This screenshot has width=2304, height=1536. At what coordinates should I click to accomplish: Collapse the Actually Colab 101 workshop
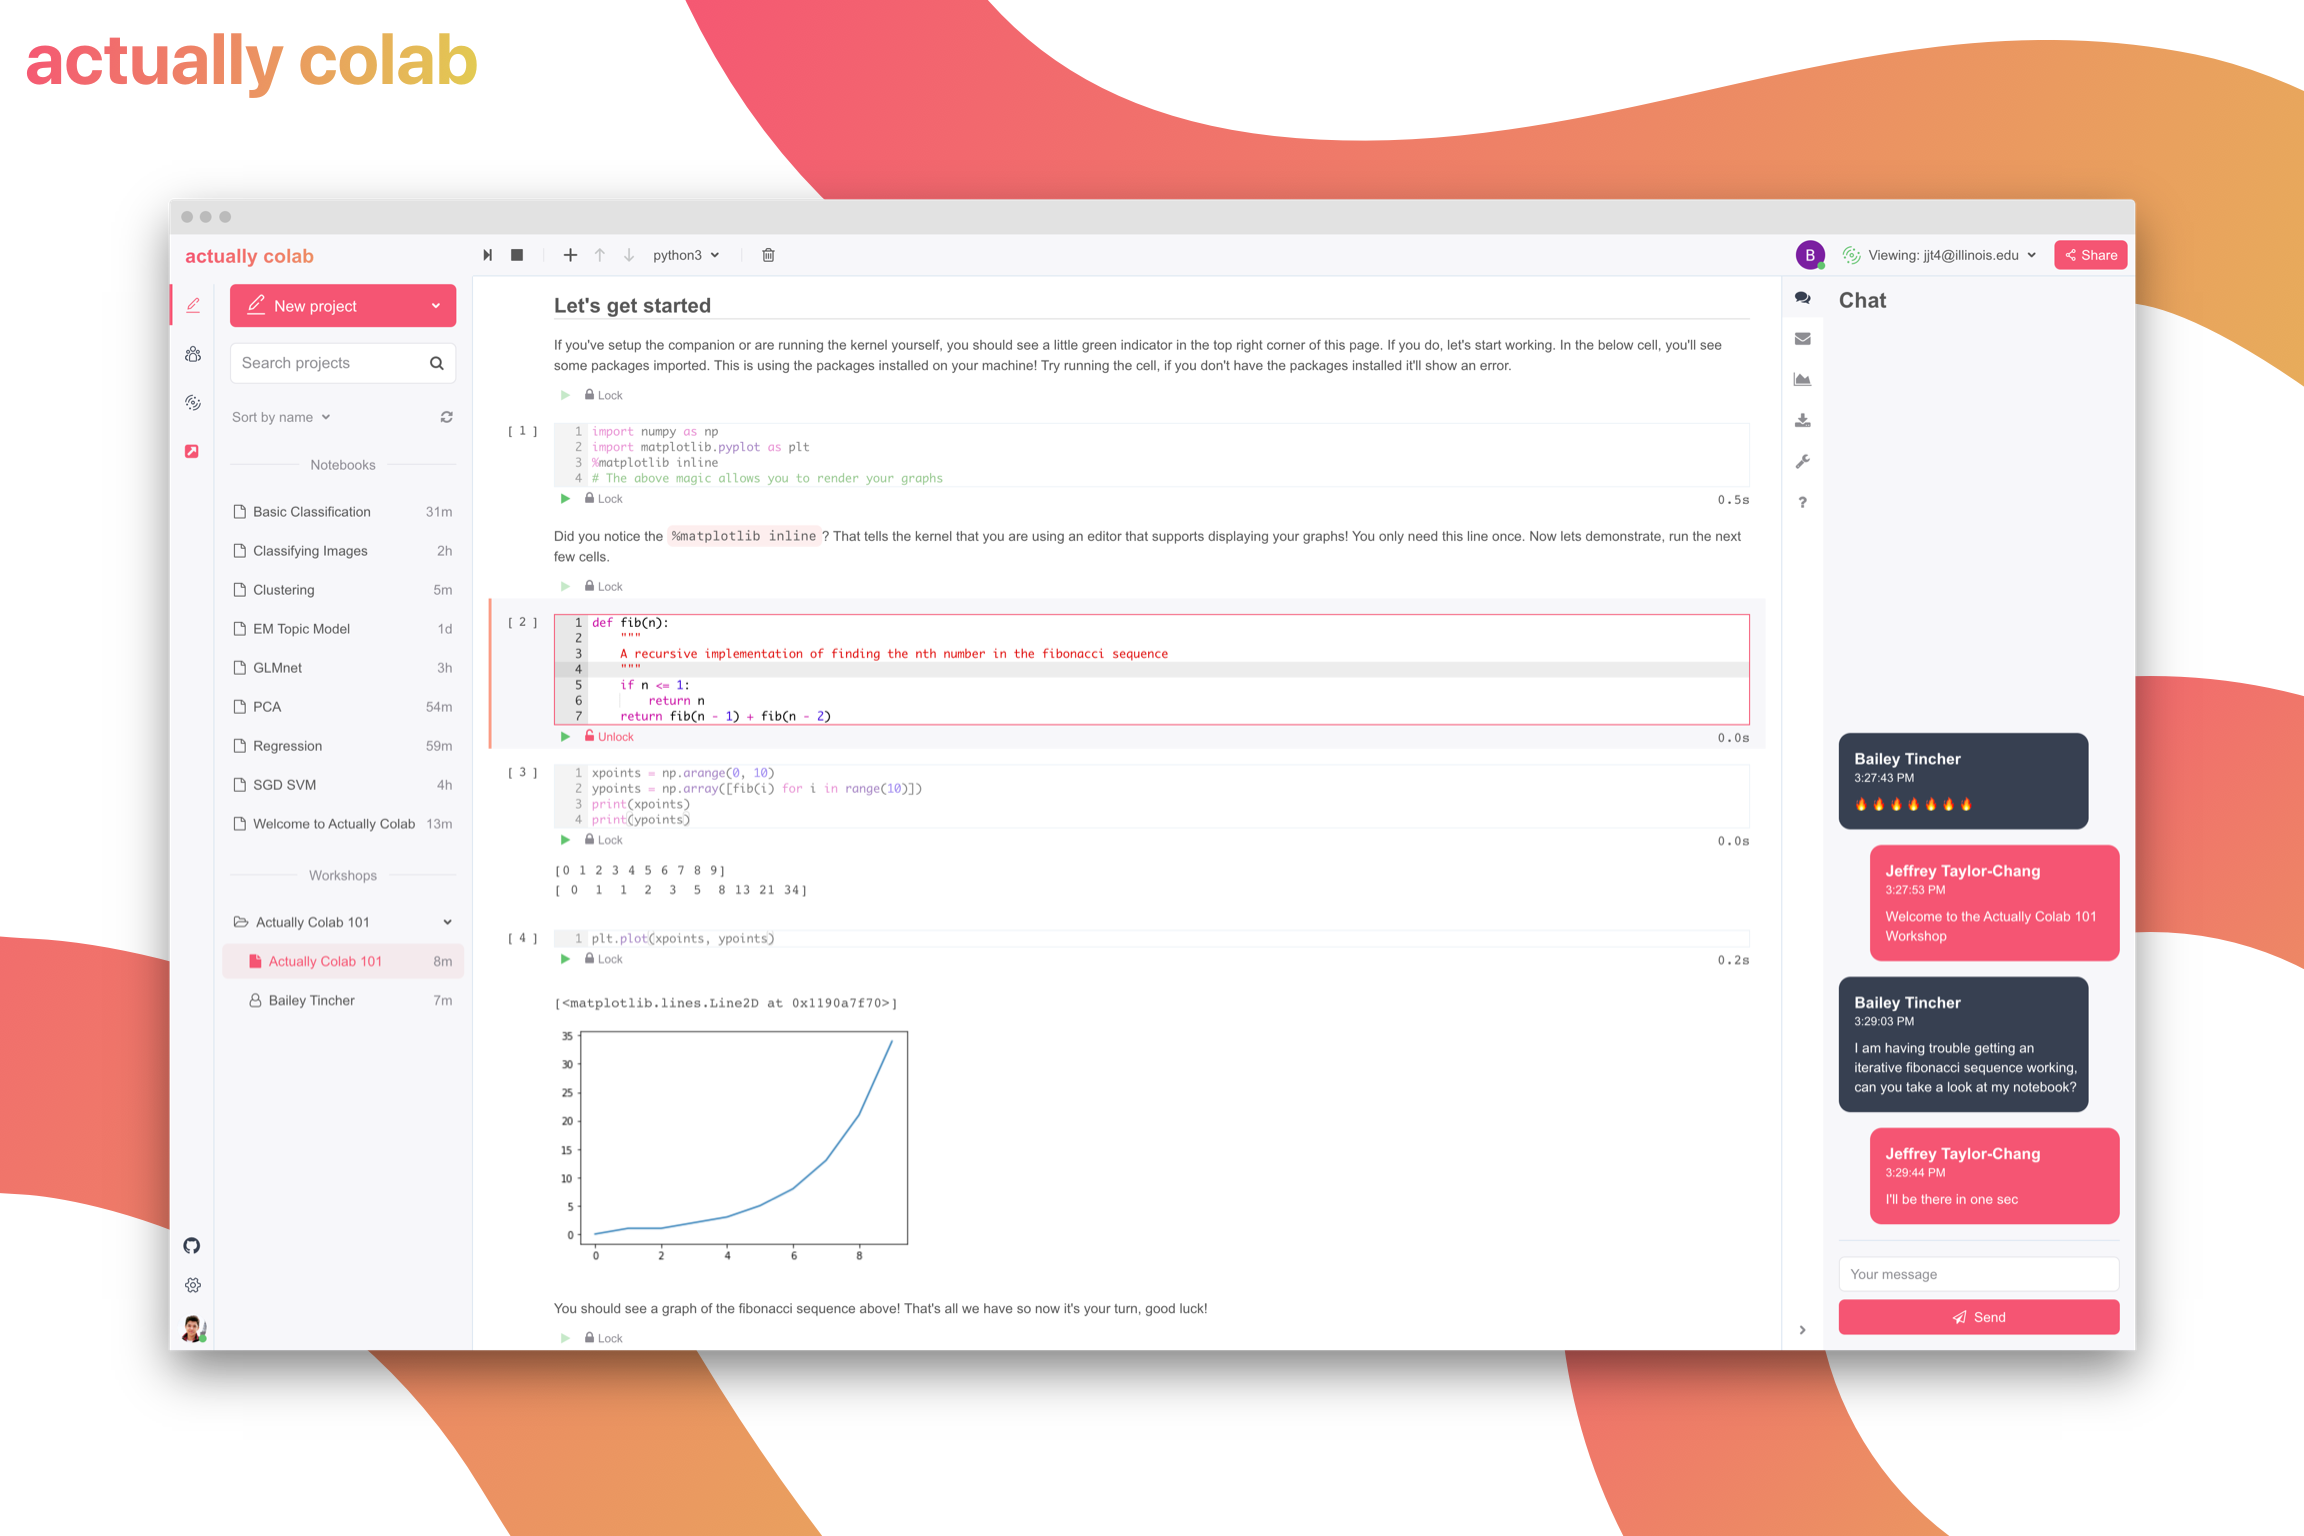(x=447, y=921)
